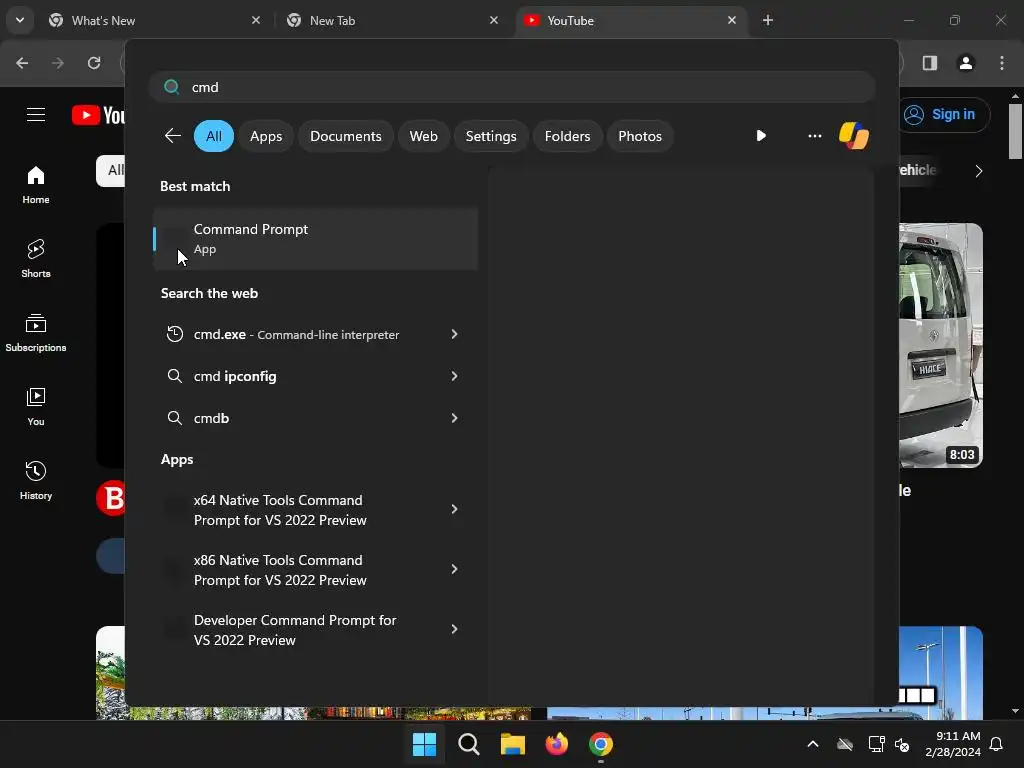Click the cloud sync tray icon

tap(844, 744)
